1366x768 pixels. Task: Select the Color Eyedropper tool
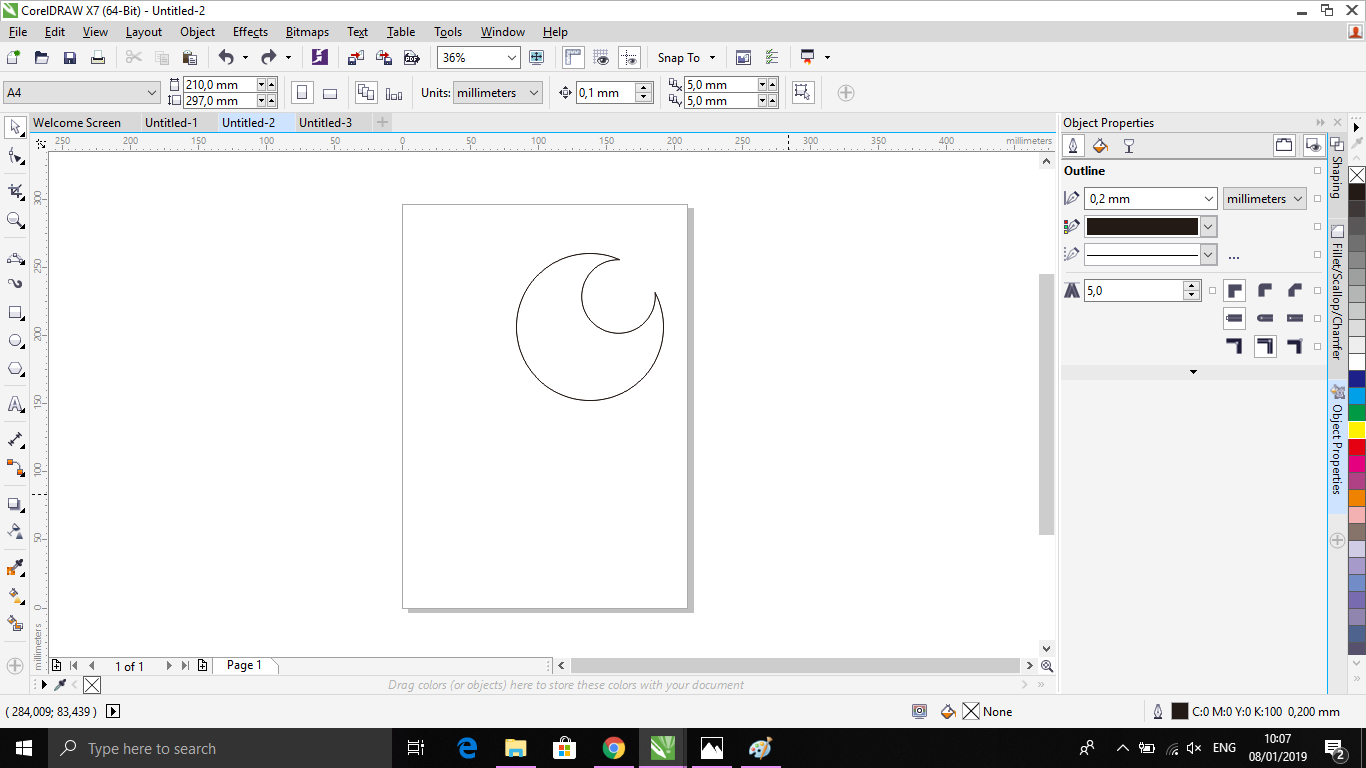(15, 569)
